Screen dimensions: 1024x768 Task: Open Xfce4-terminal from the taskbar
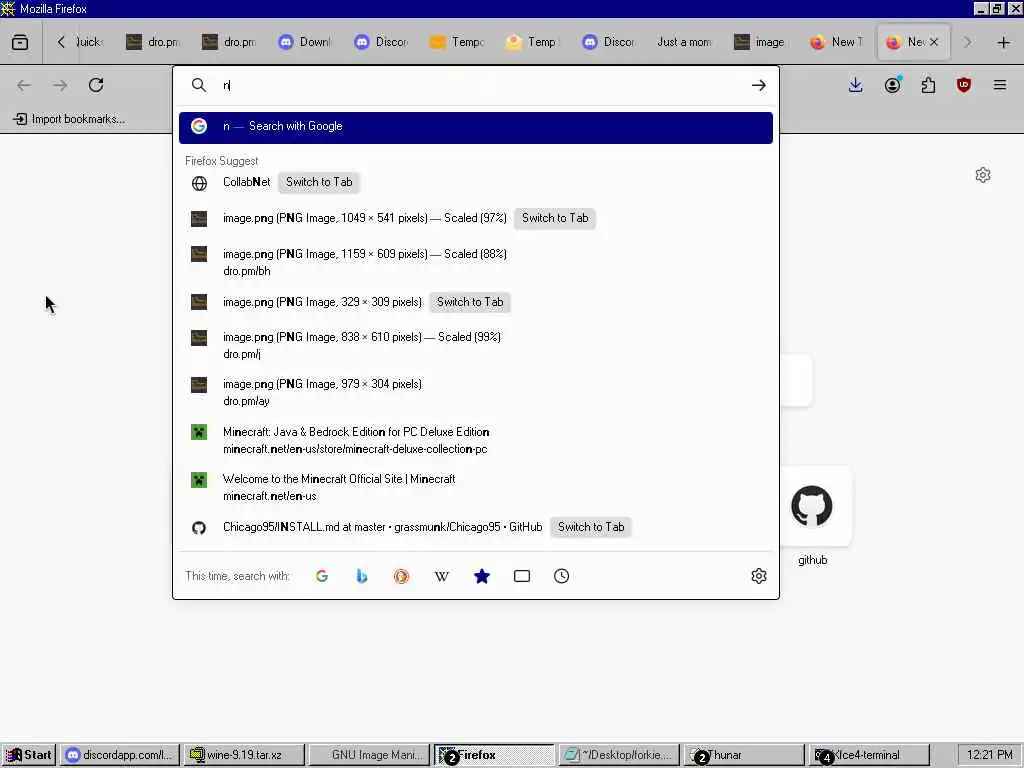[869, 755]
